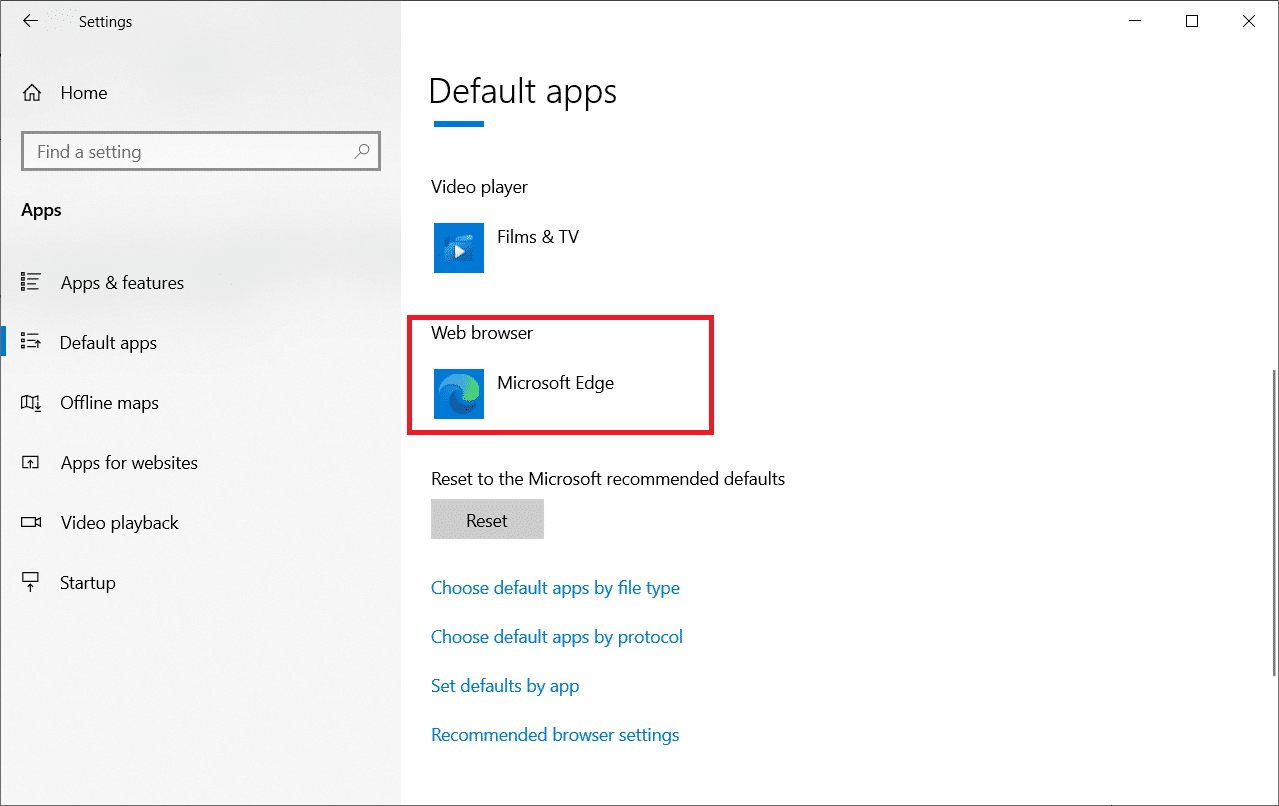Open Choose default apps by protocol
Image resolution: width=1279 pixels, height=806 pixels.
556,637
